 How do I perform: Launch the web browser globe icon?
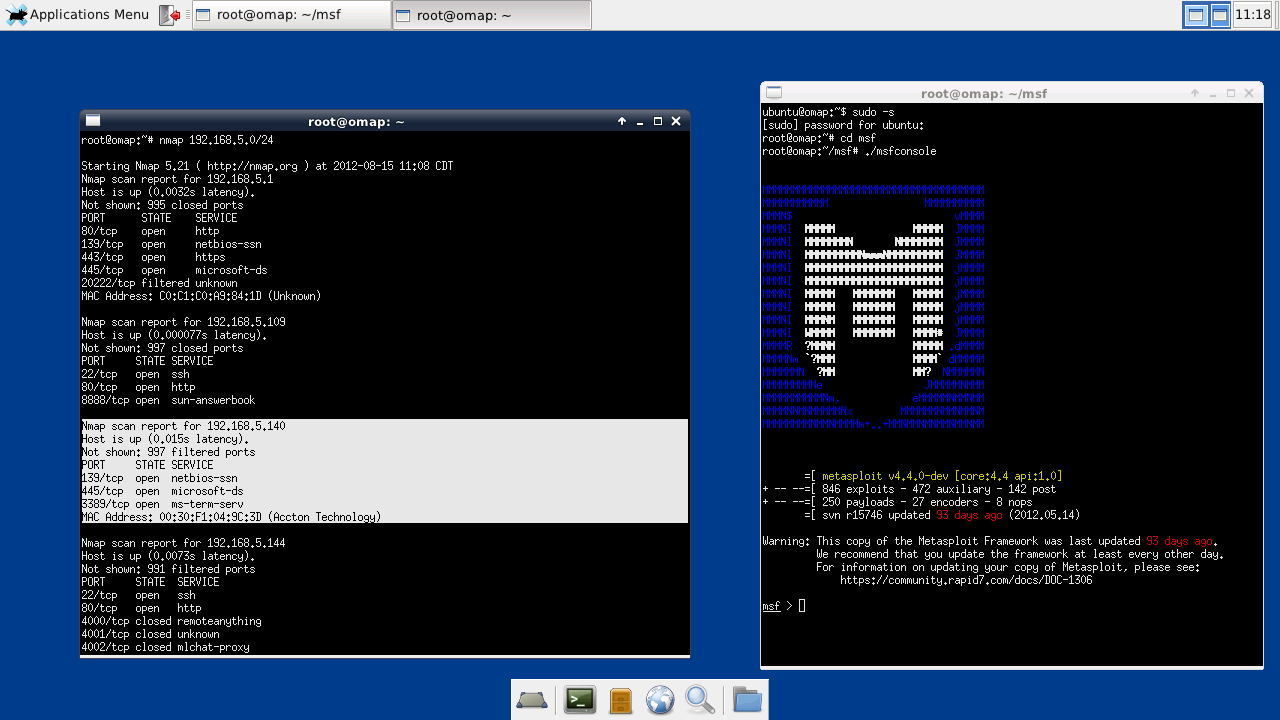[x=660, y=700]
